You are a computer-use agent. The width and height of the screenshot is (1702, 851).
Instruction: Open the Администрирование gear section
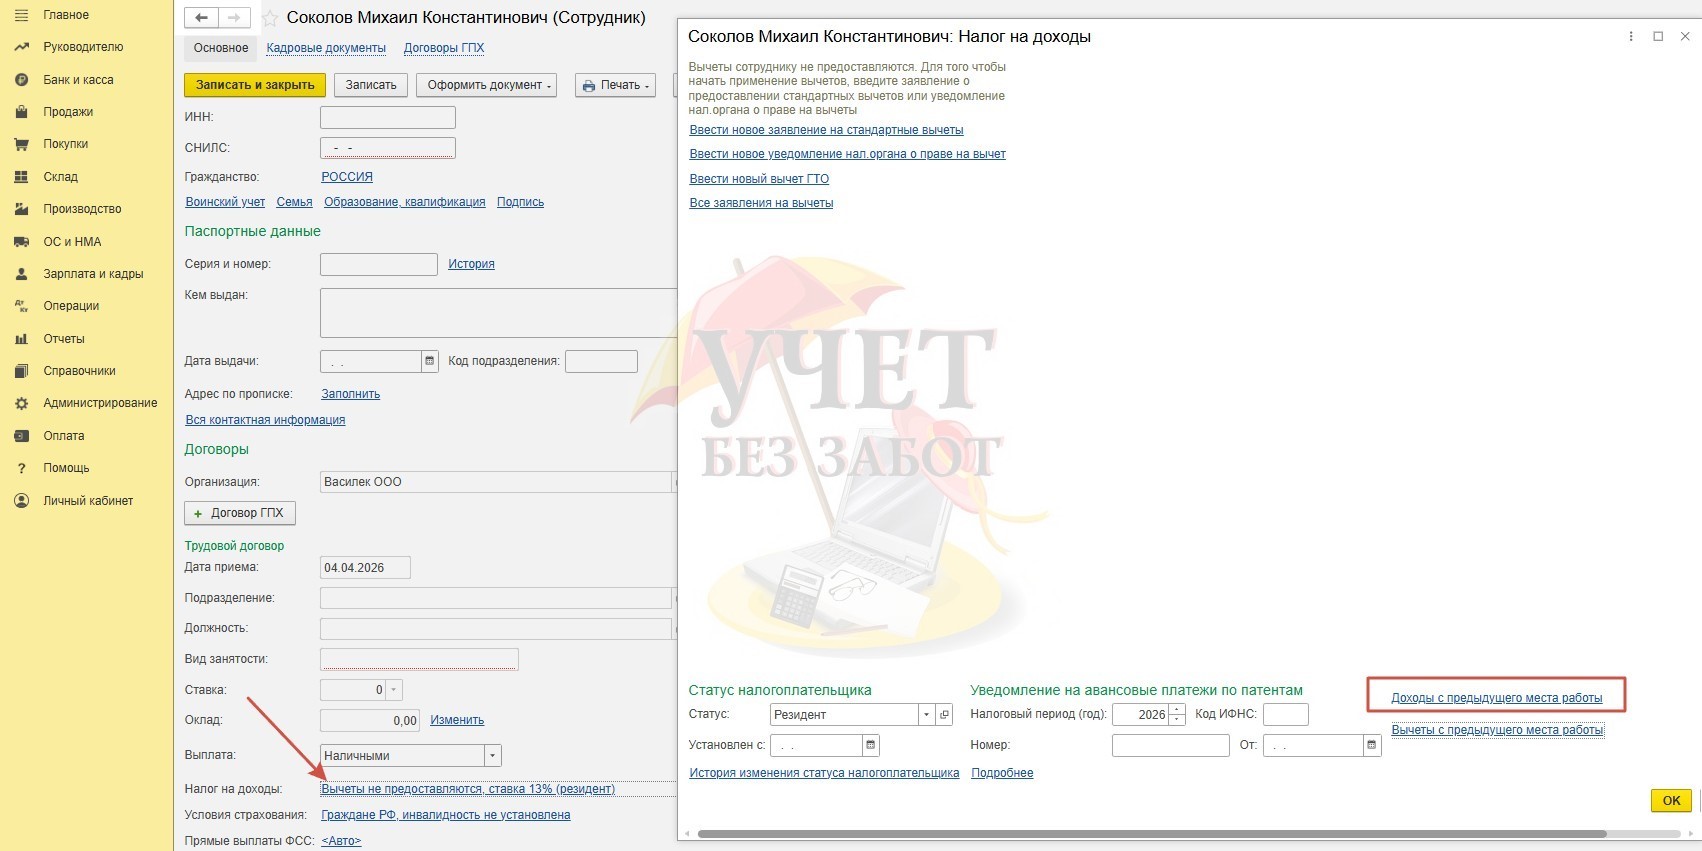point(100,403)
